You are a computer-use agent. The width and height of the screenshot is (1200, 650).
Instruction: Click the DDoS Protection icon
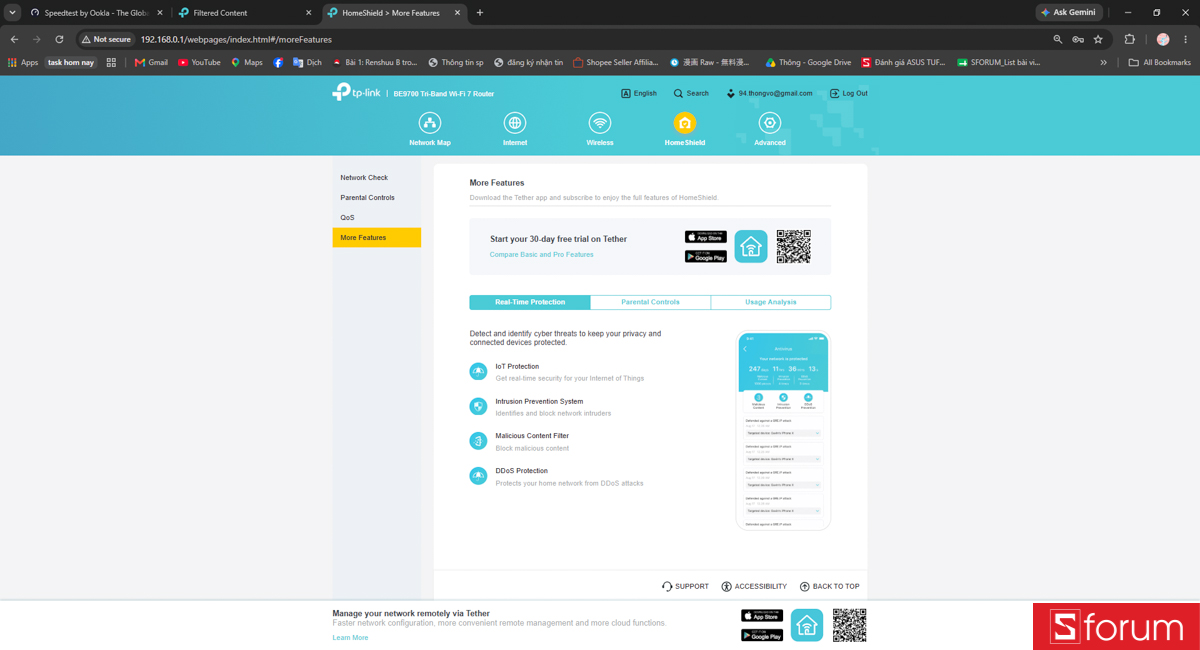pyautogui.click(x=478, y=476)
